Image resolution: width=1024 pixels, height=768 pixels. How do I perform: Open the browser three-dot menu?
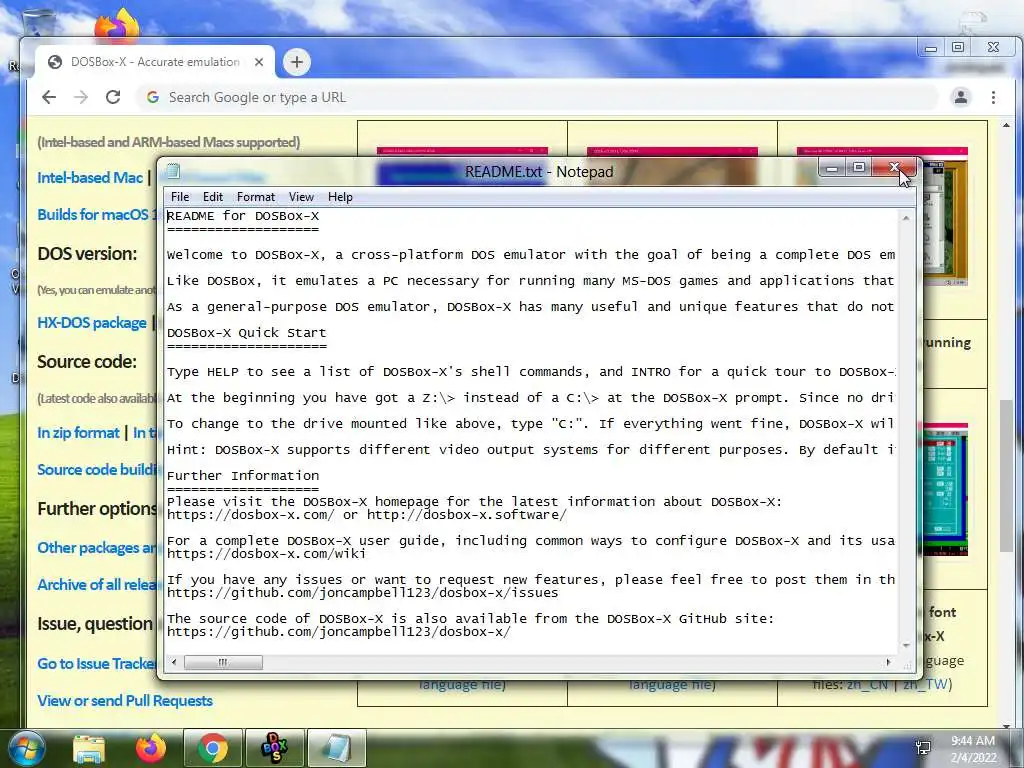[993, 97]
